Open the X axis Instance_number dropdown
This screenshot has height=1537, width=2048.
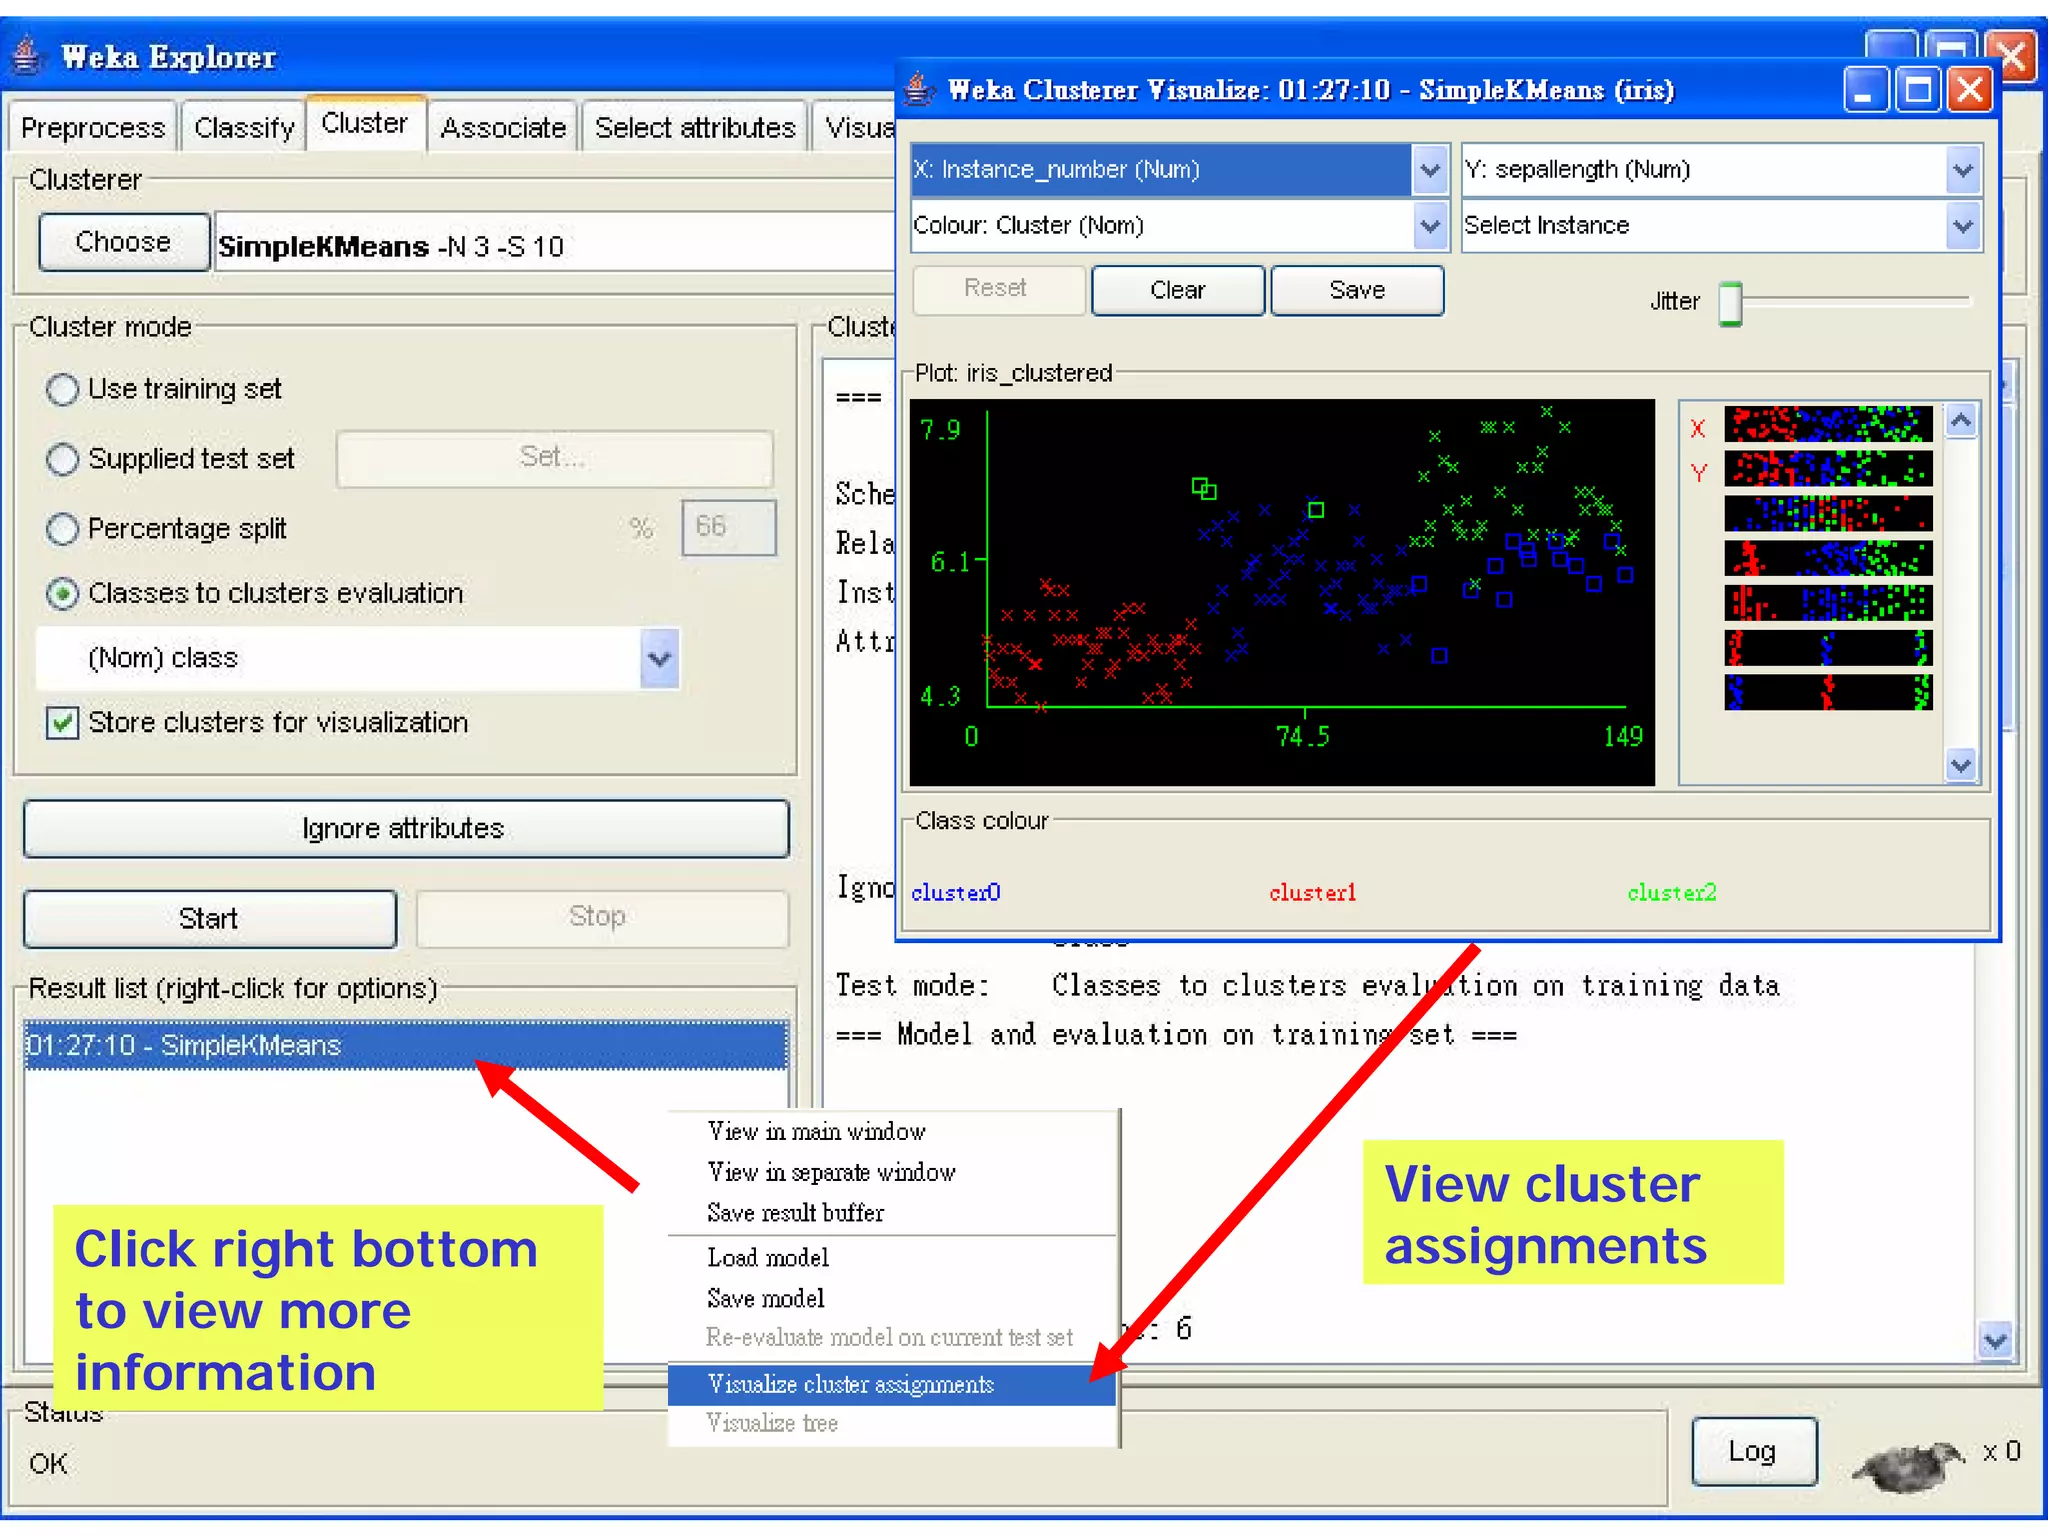pos(1430,170)
